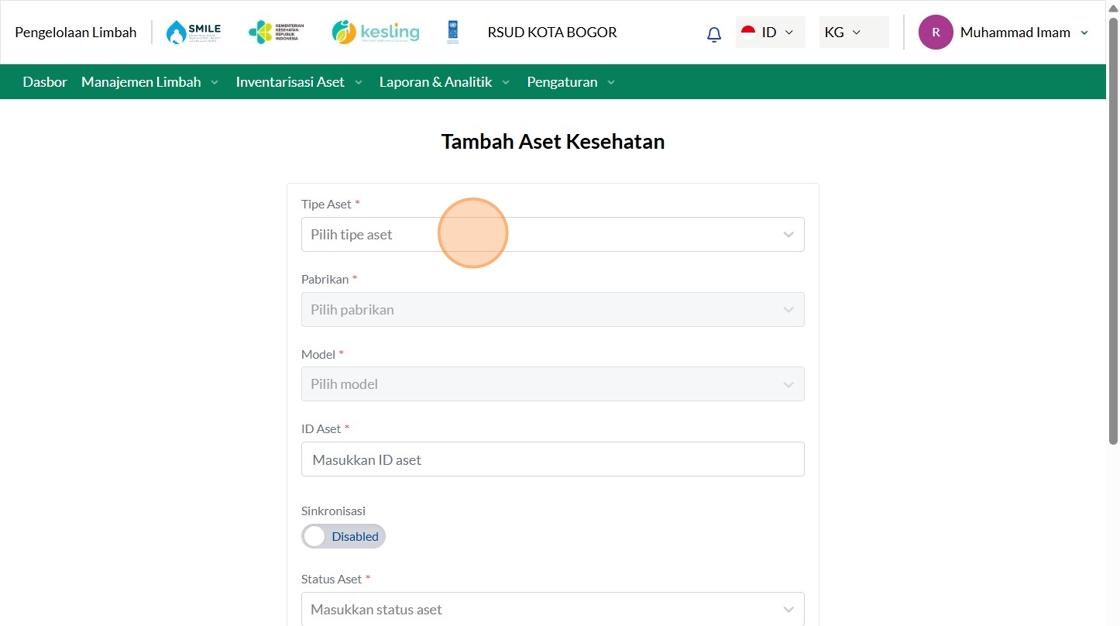1120x626 pixels.
Task: Click the Indonesian flag icon
Action: coord(748,32)
